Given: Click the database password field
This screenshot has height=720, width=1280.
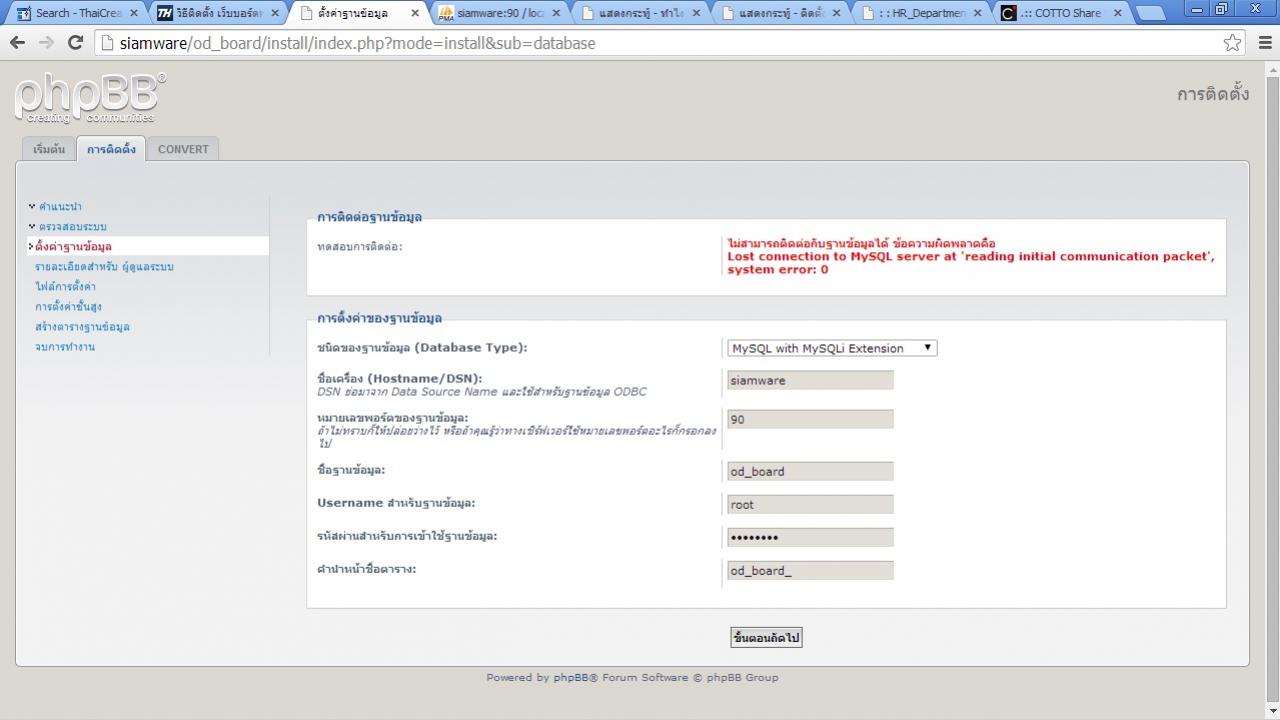Looking at the screenshot, I should point(810,537).
